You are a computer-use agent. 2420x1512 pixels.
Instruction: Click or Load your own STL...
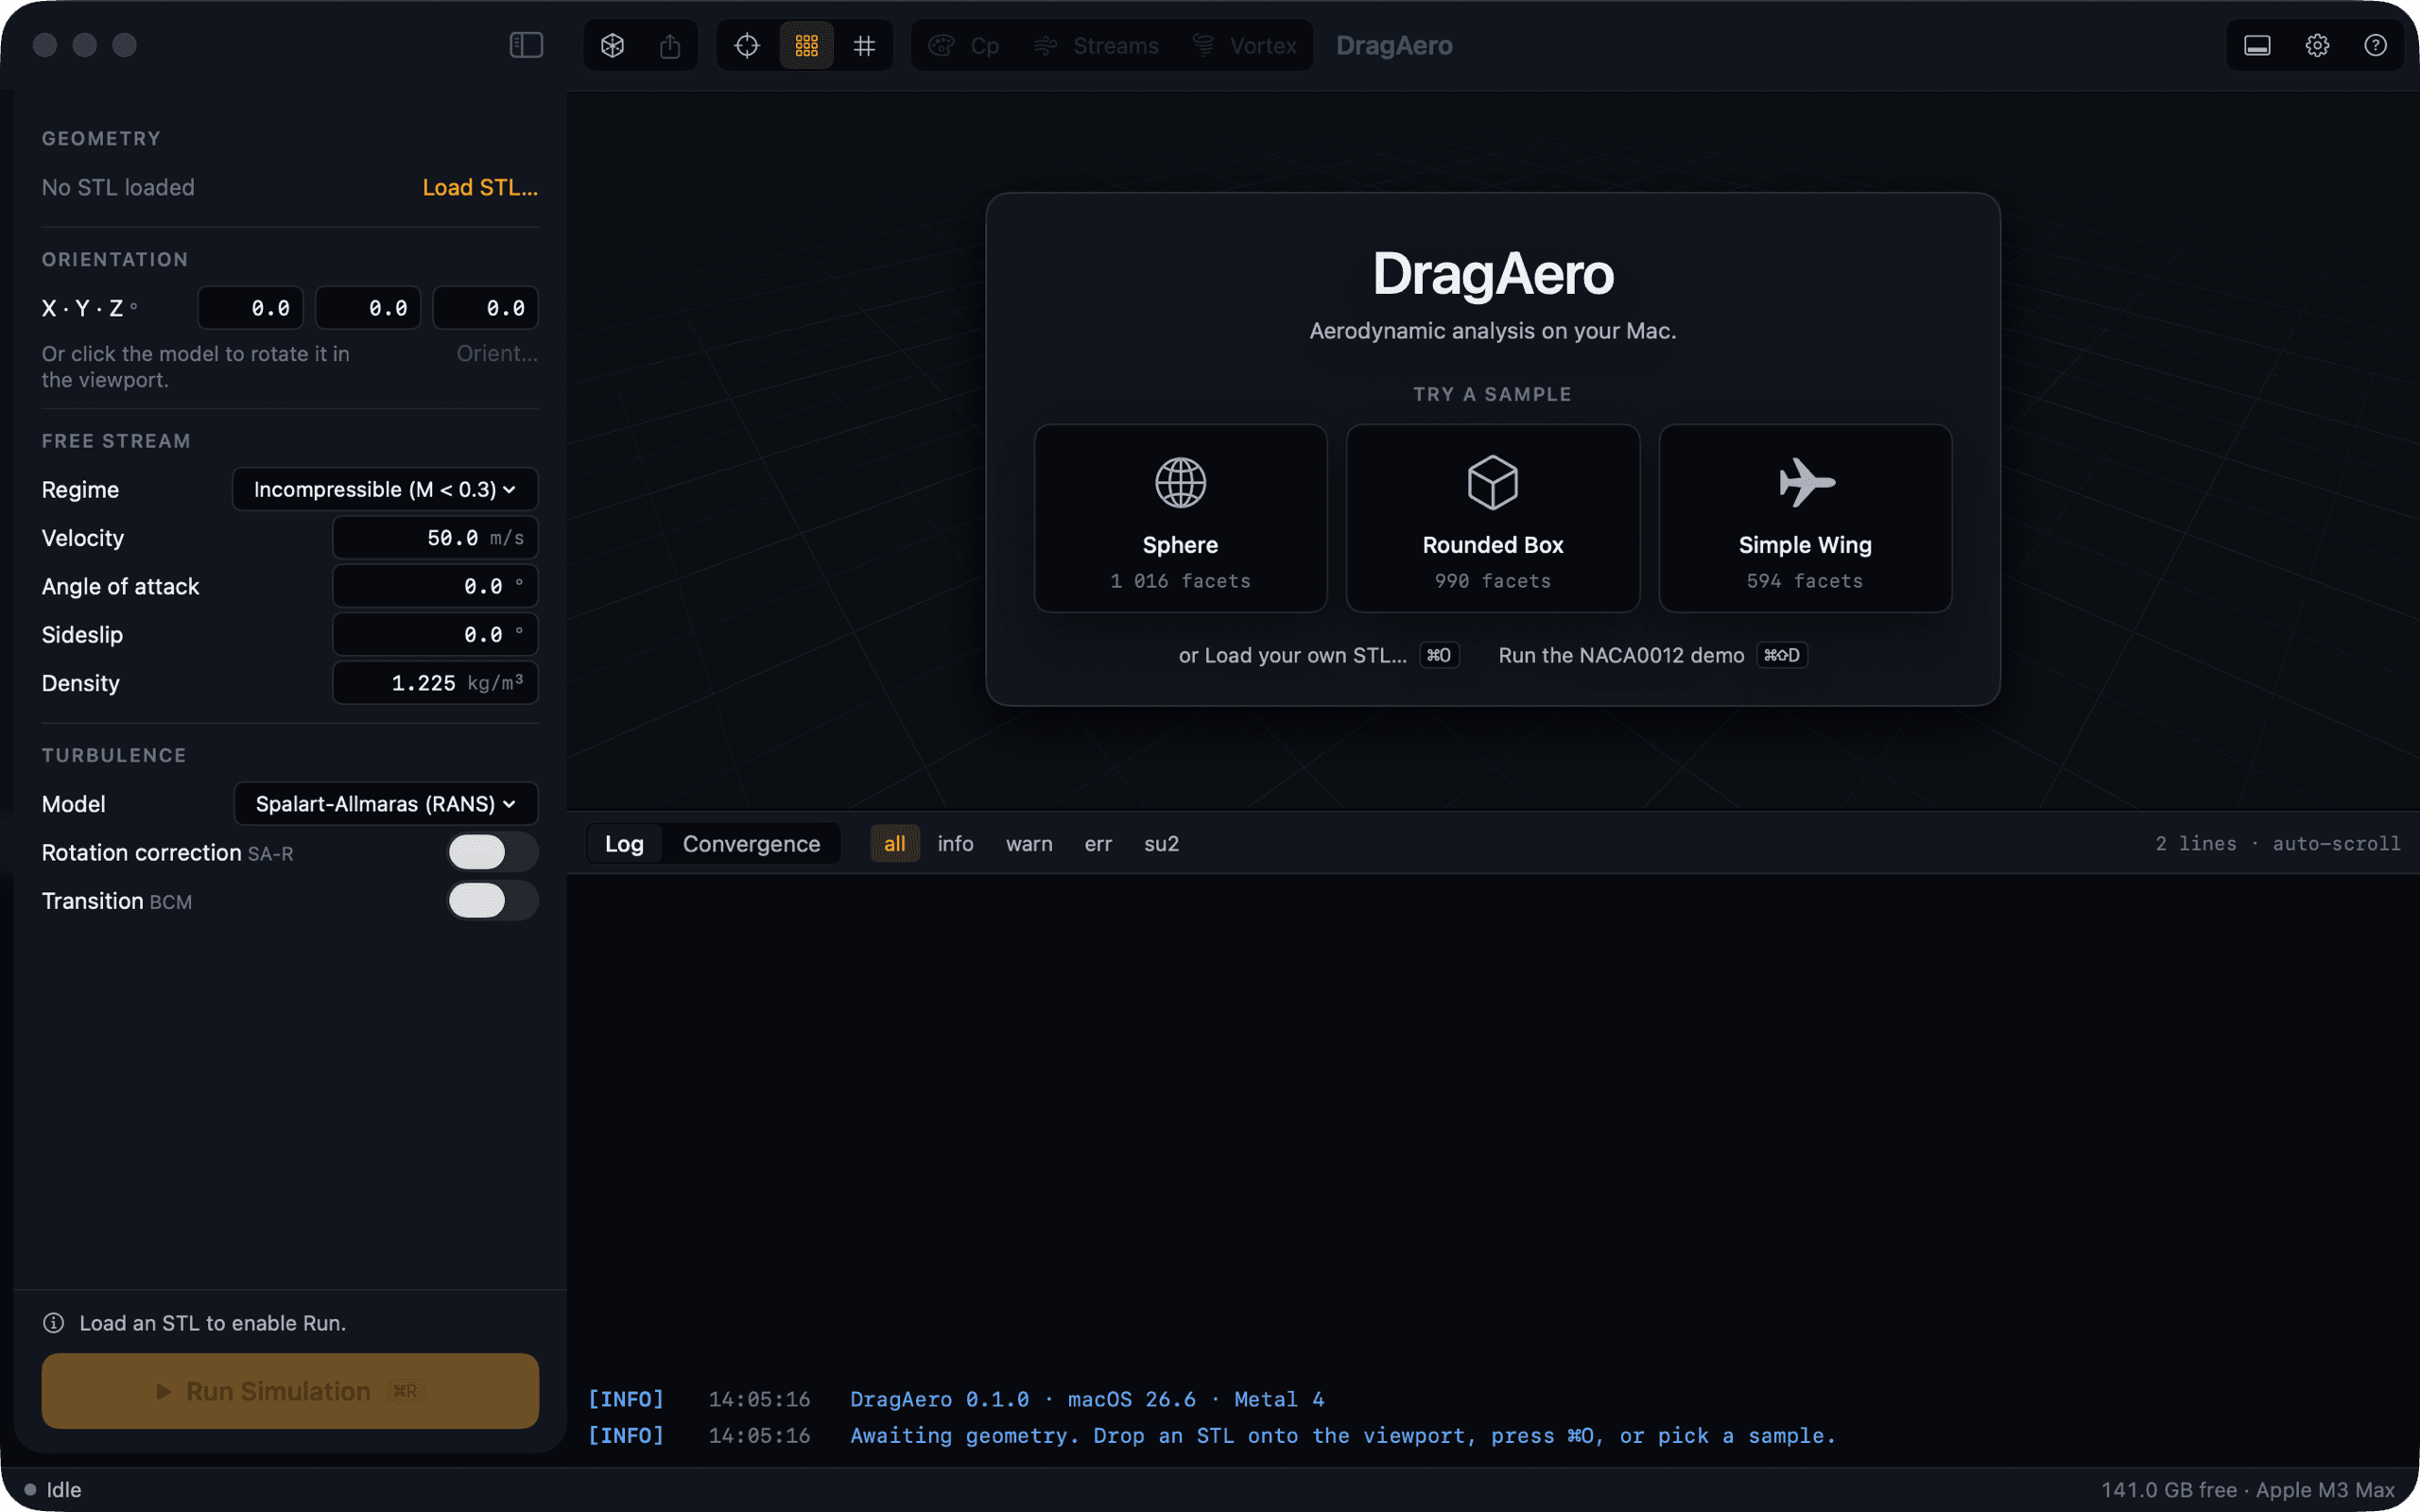tap(1318, 655)
